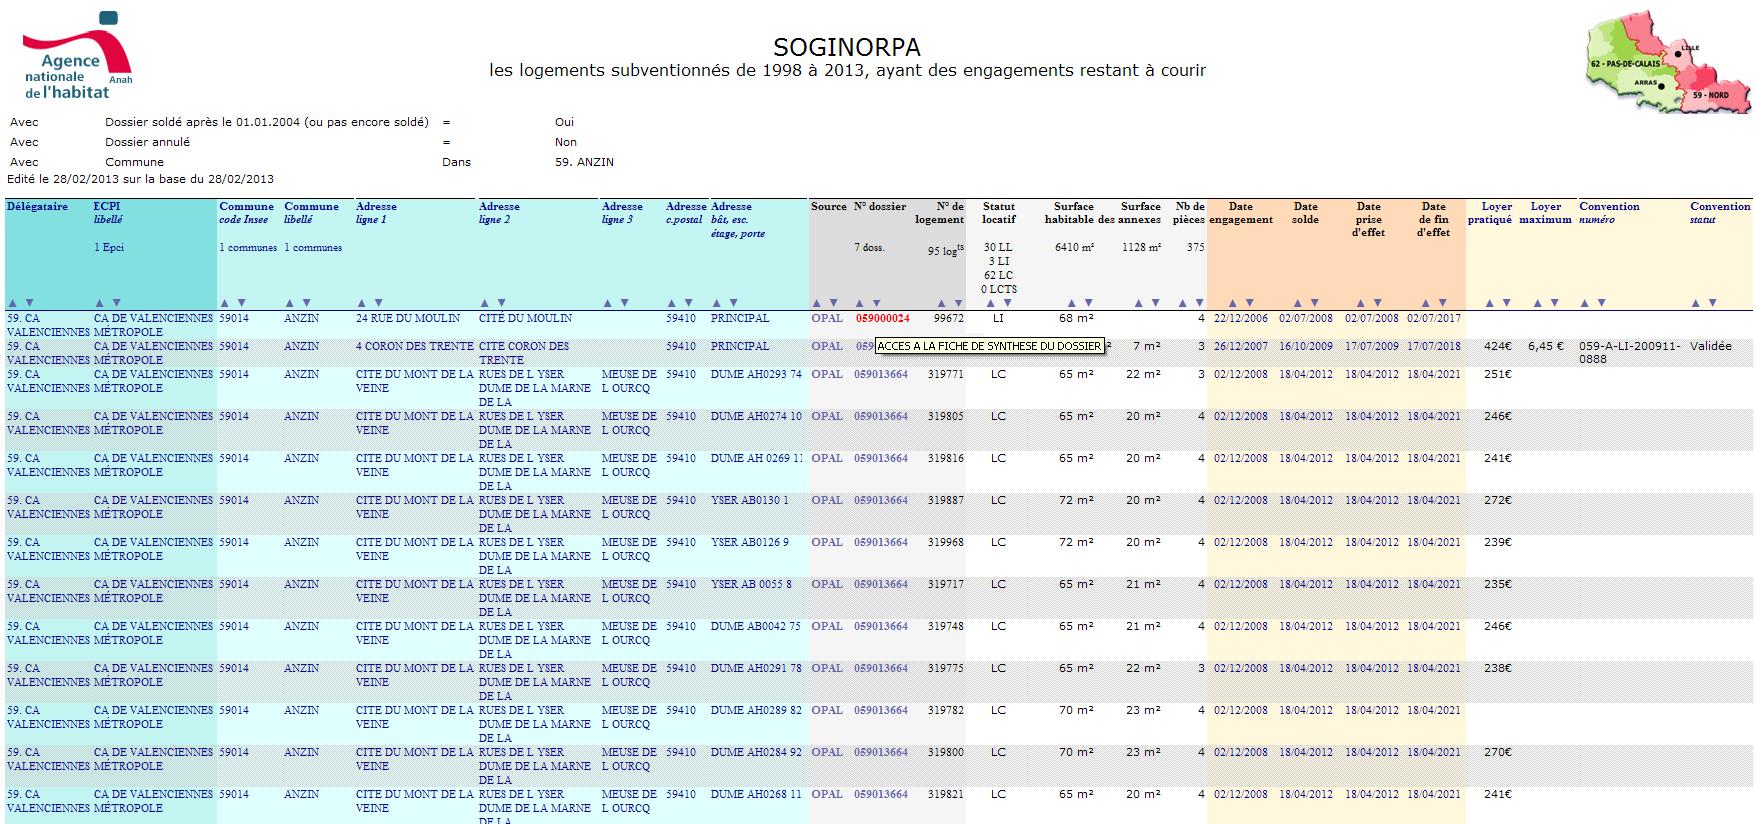Sort Adresse c.postal column descending
The height and width of the screenshot is (824, 1756).
[689, 303]
